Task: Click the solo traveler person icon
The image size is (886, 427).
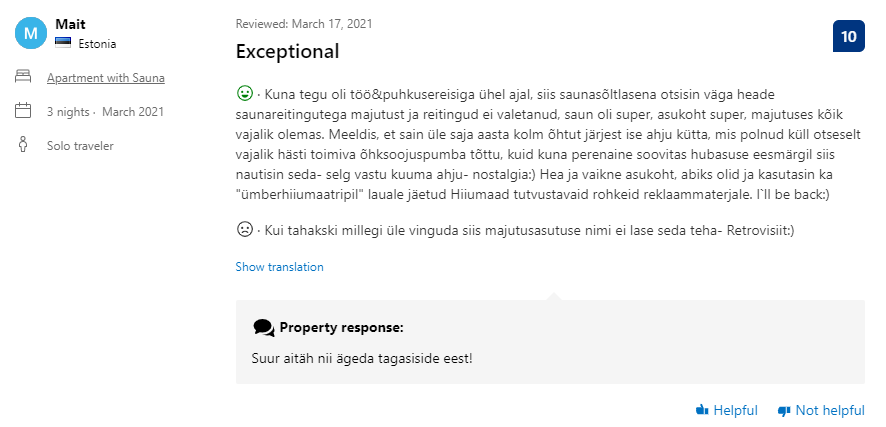Action: 23,144
